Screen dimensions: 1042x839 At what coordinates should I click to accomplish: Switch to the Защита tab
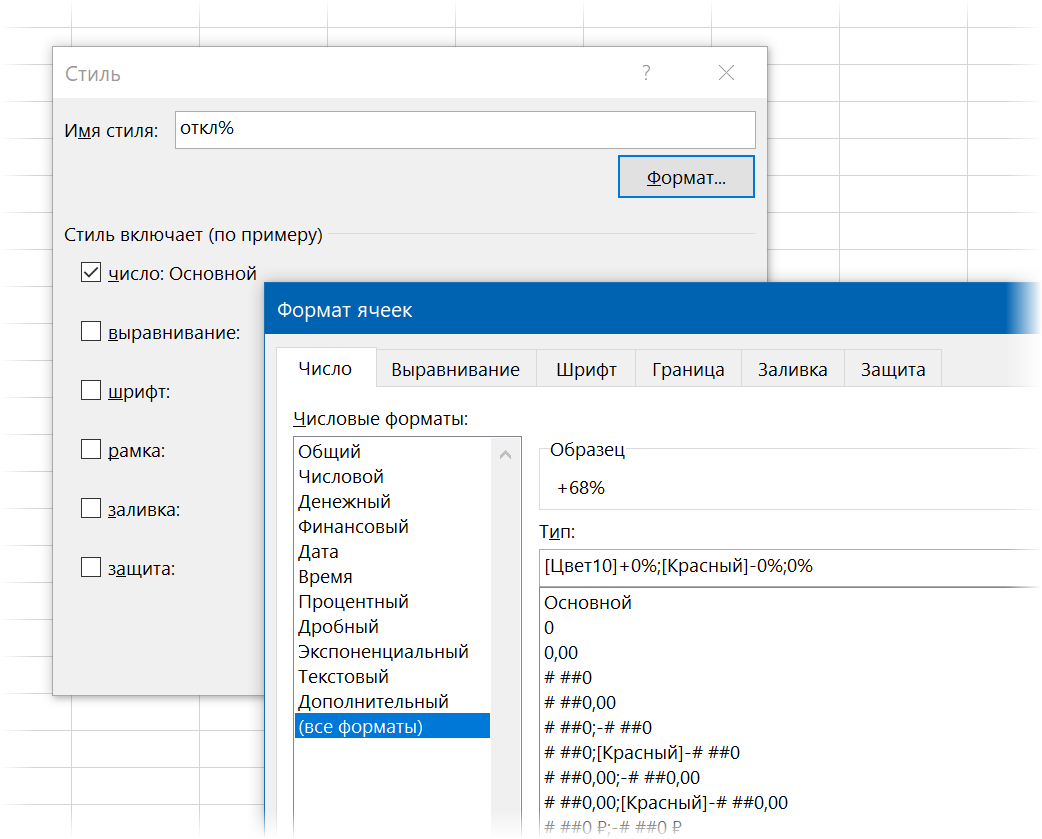[x=893, y=369]
